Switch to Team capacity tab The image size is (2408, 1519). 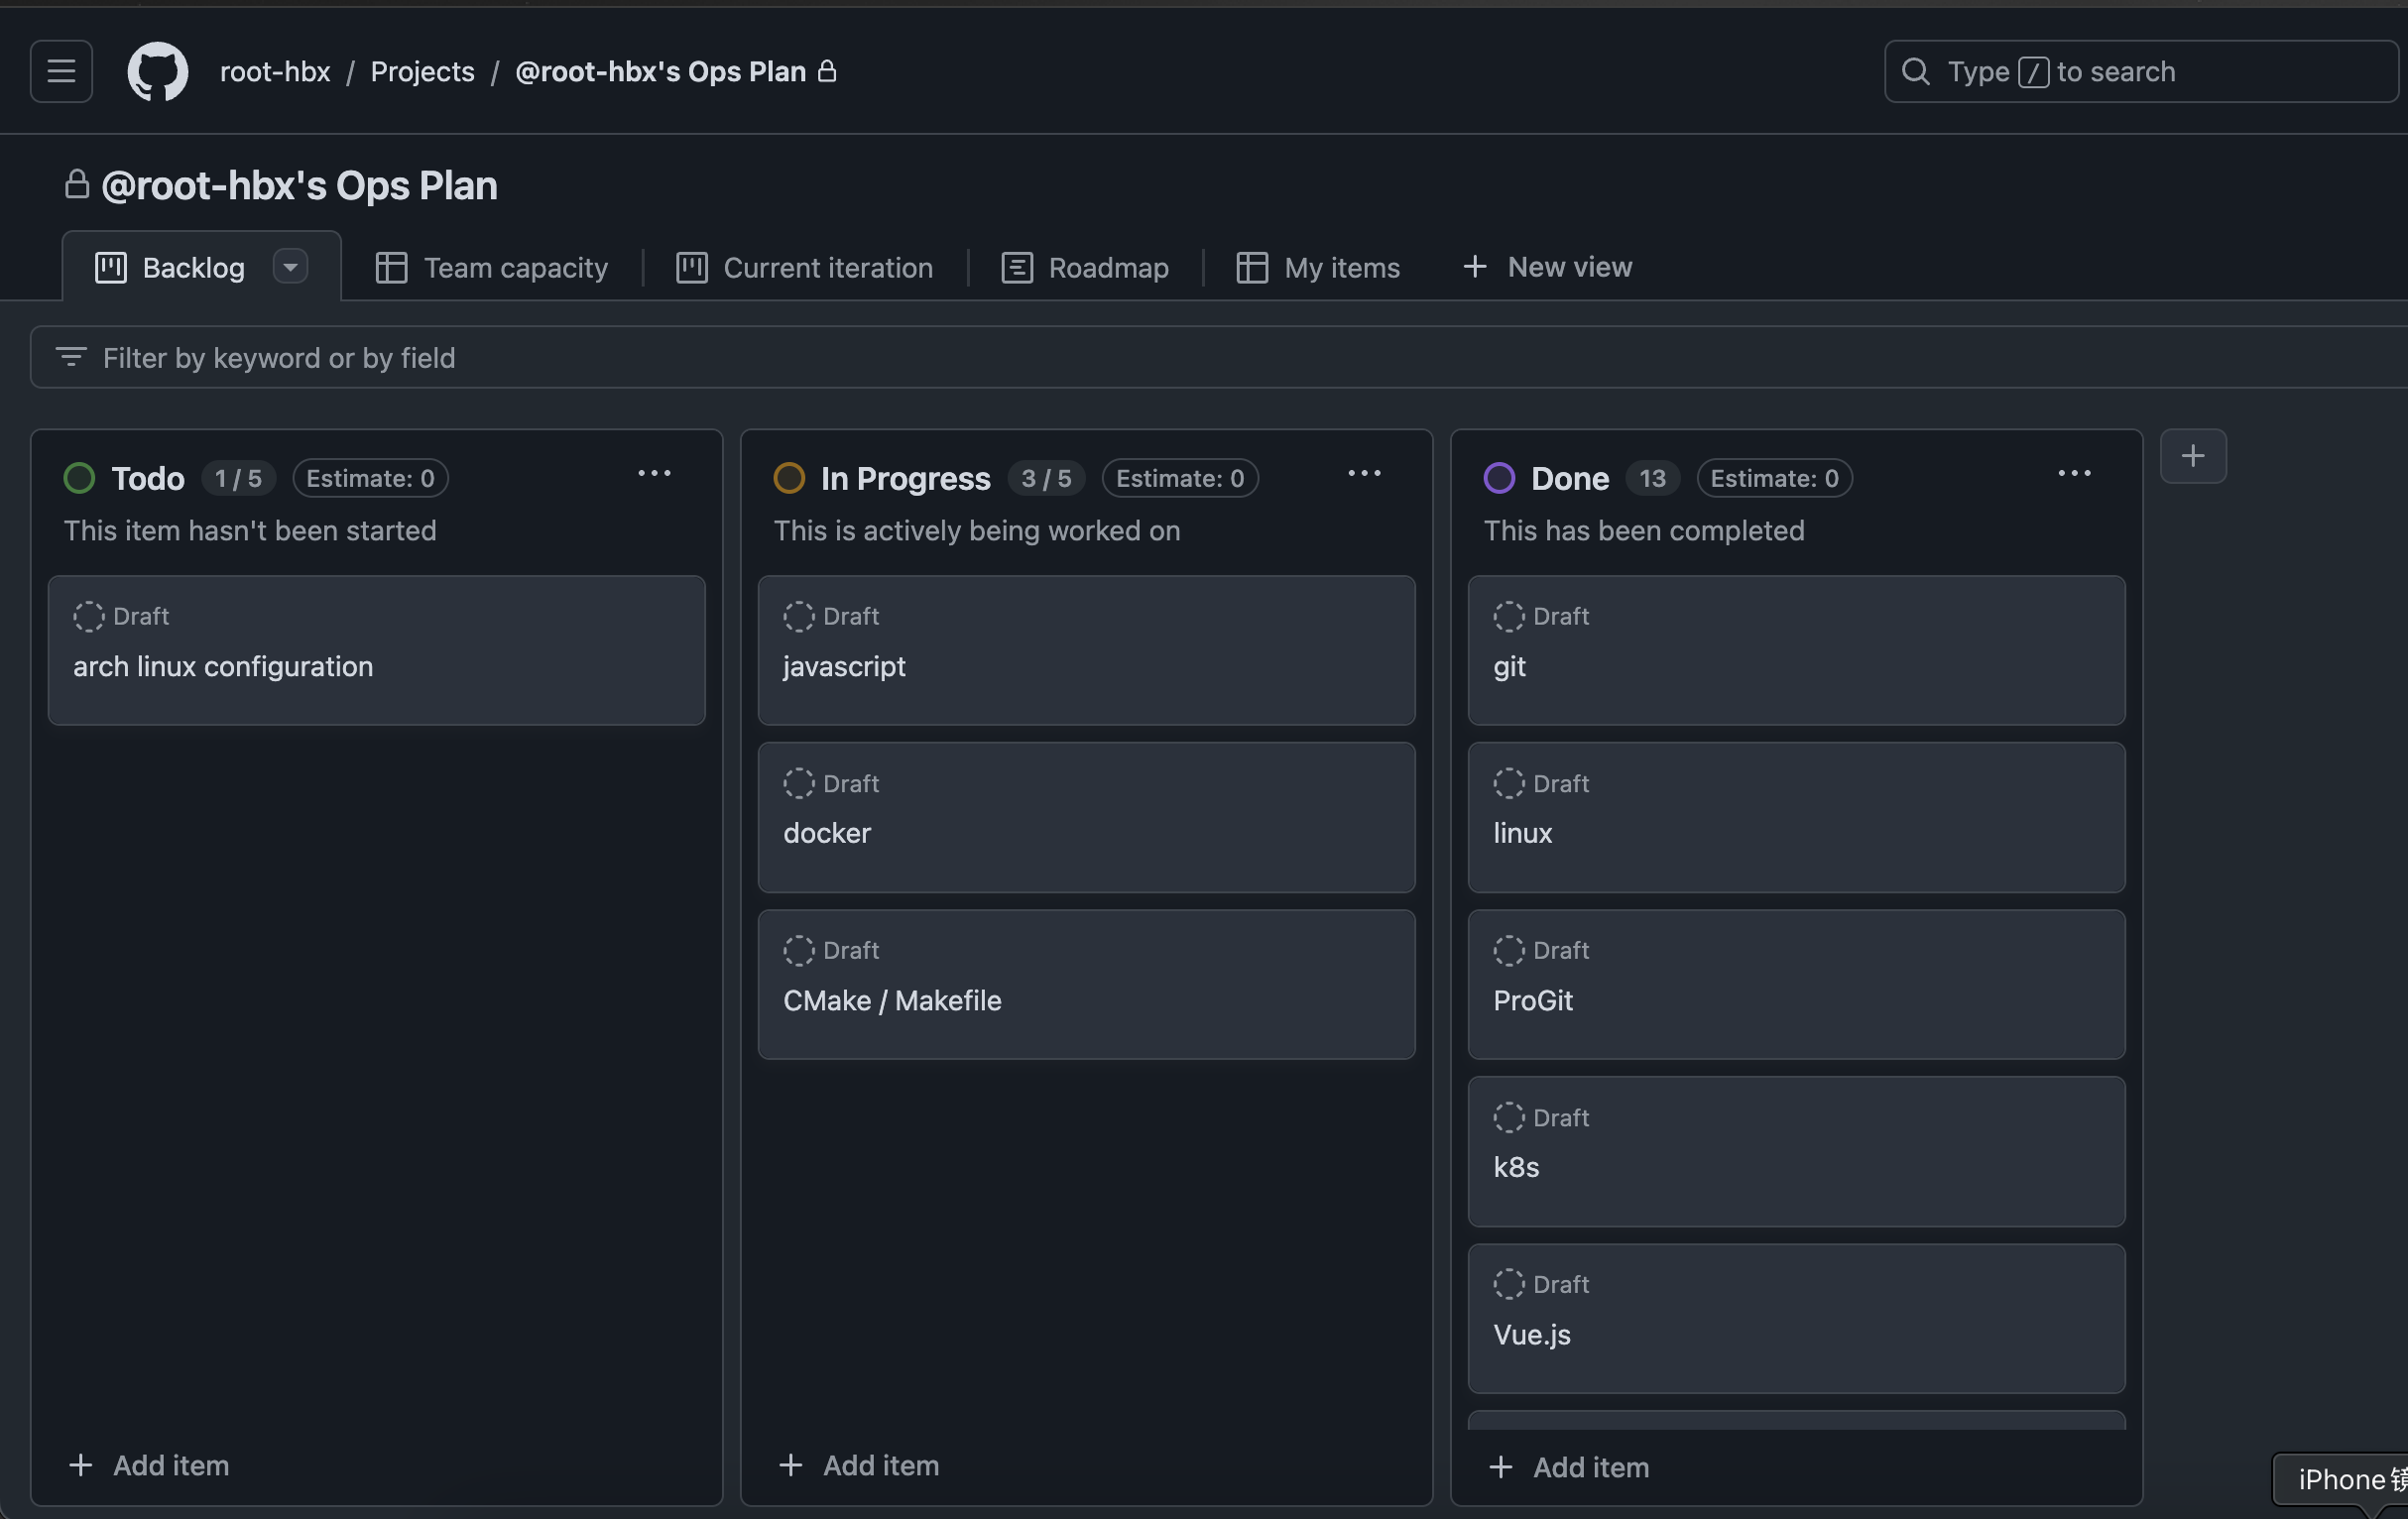click(491, 267)
